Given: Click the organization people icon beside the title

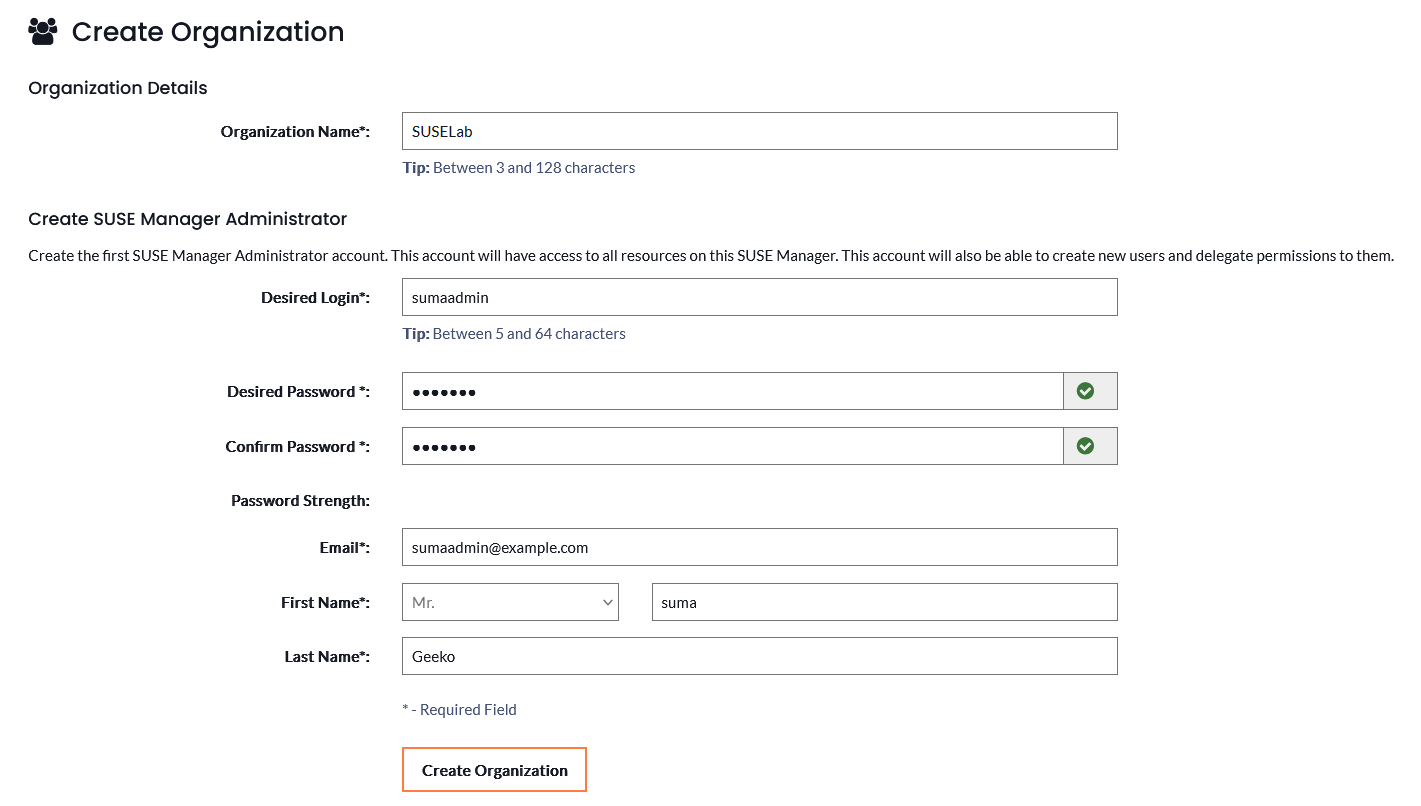Looking at the screenshot, I should pos(43,32).
